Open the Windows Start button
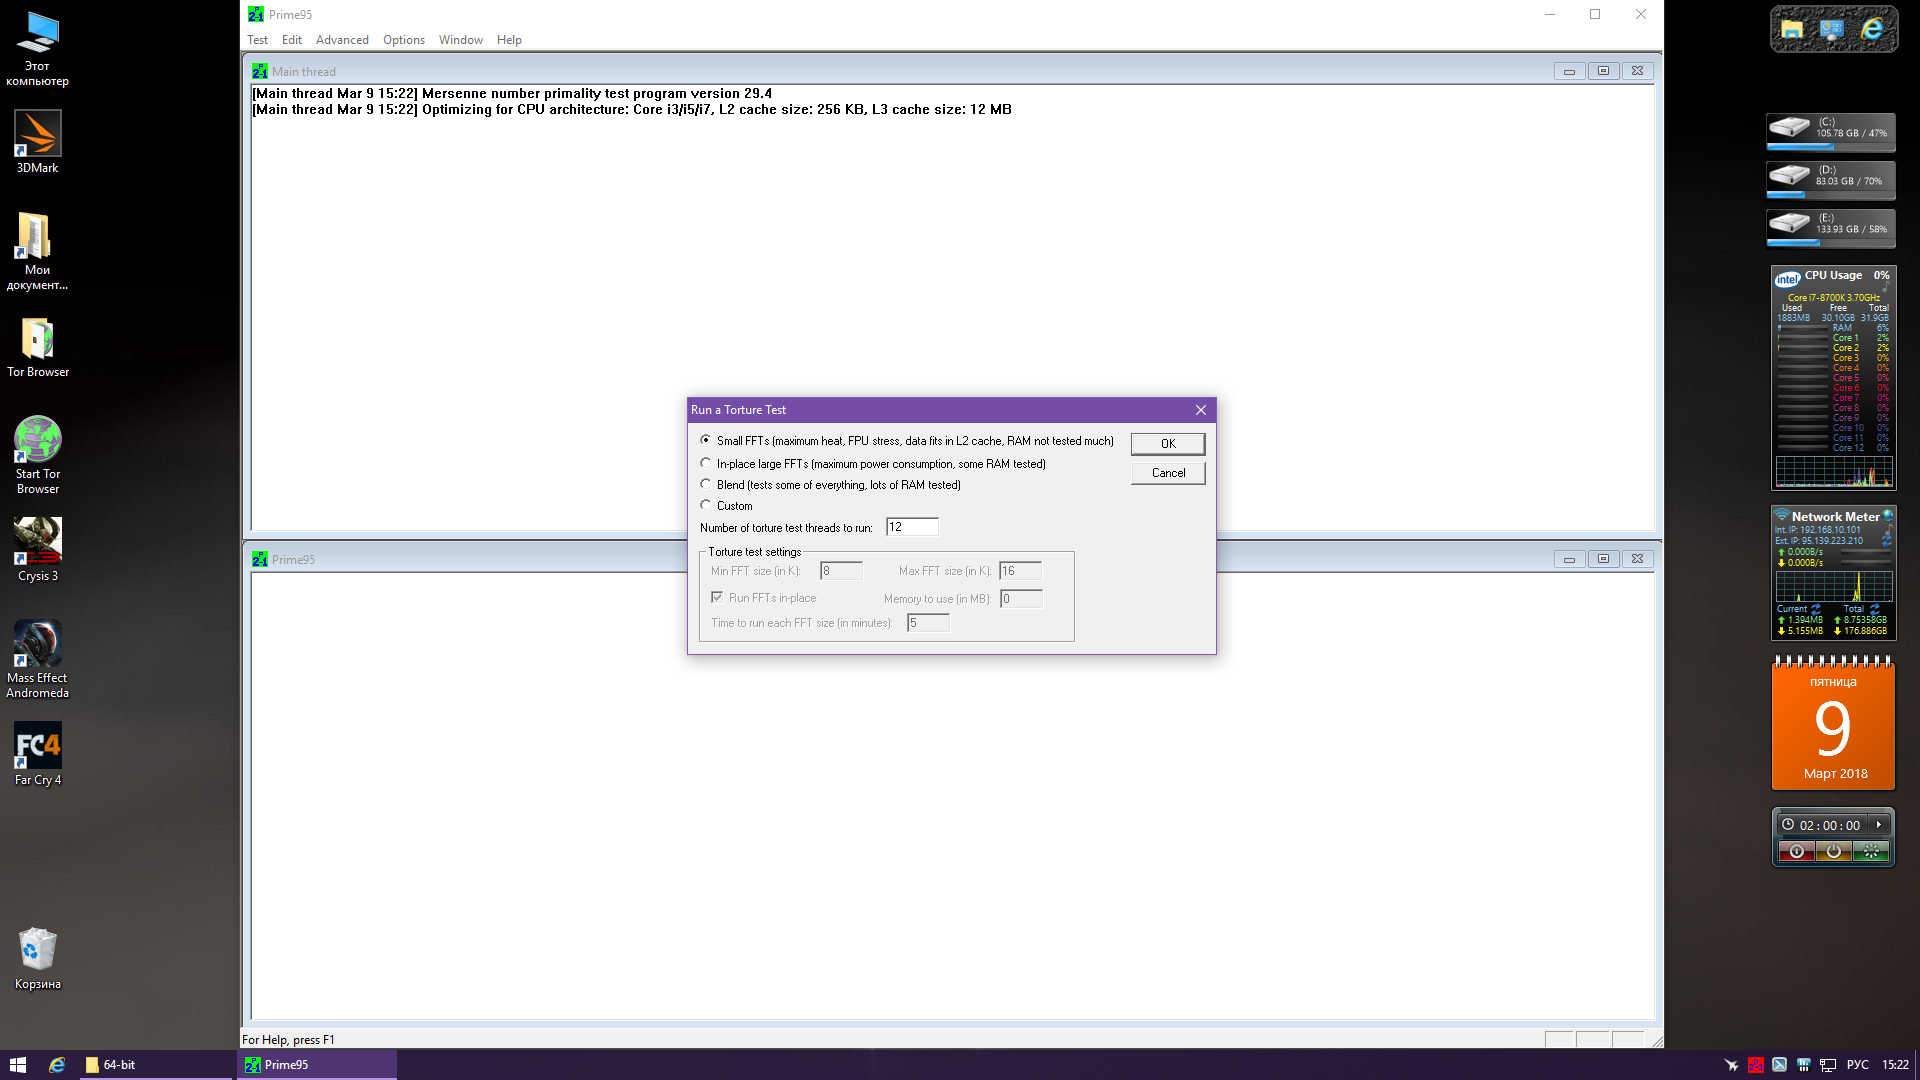The image size is (1920, 1080). coord(17,1065)
